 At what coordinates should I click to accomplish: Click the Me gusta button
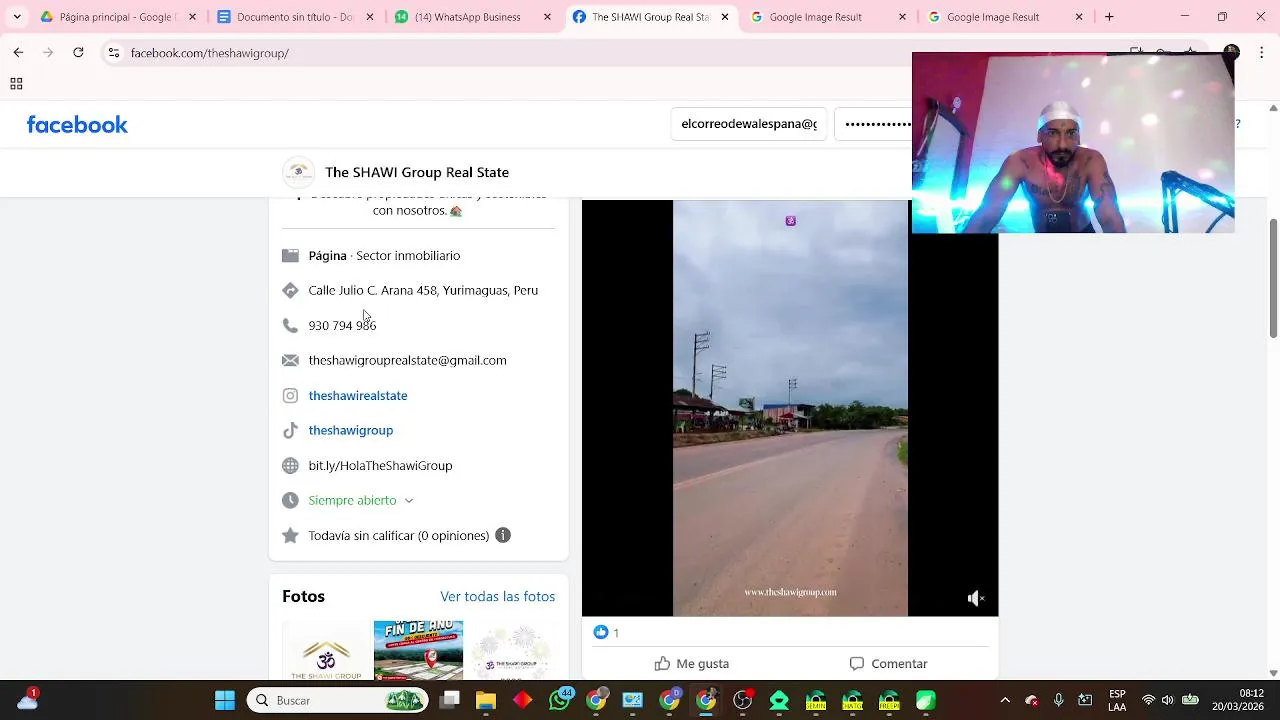tap(692, 663)
